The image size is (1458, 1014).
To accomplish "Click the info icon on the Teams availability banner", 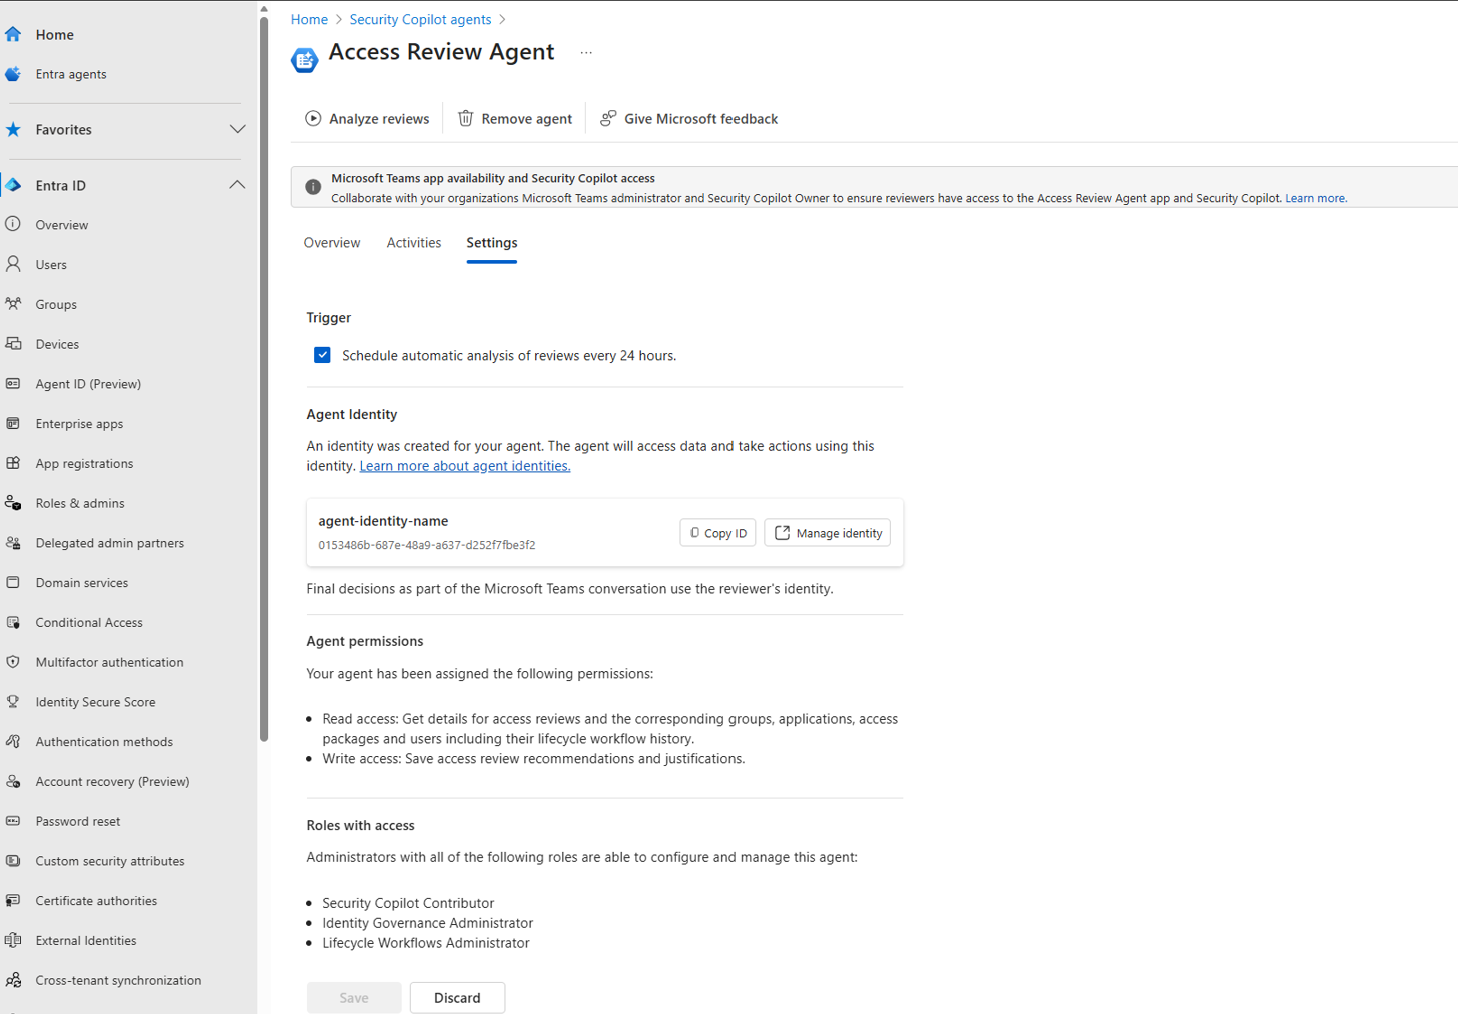I will pyautogui.click(x=313, y=187).
